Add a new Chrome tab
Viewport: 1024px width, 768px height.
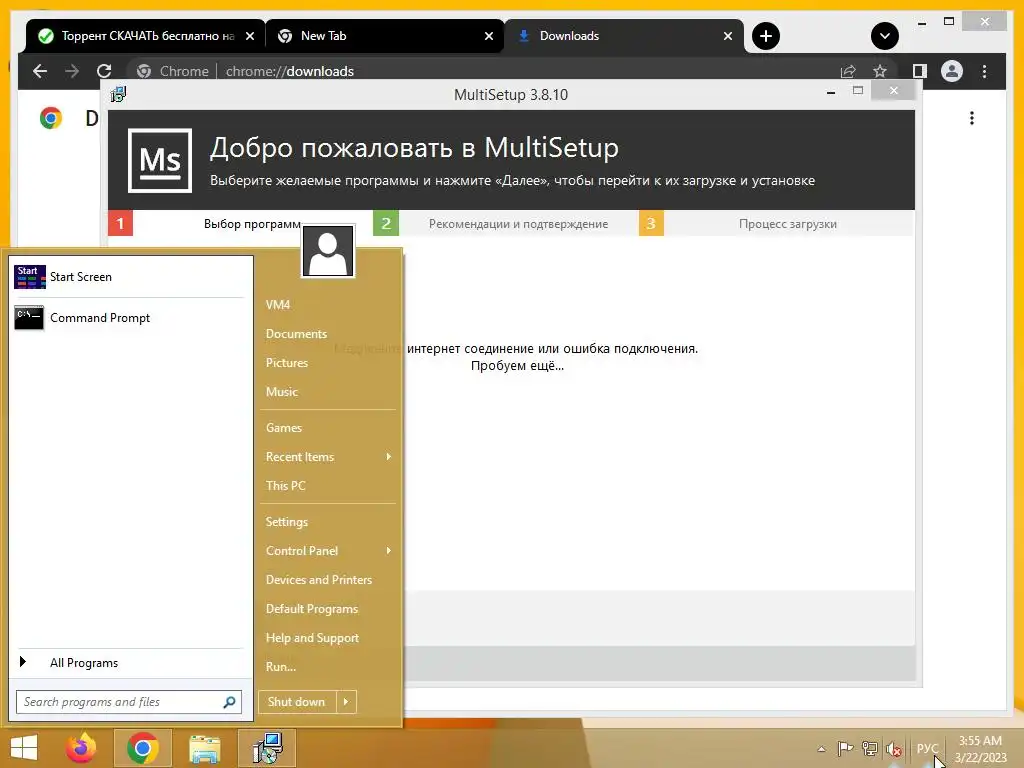coord(766,36)
